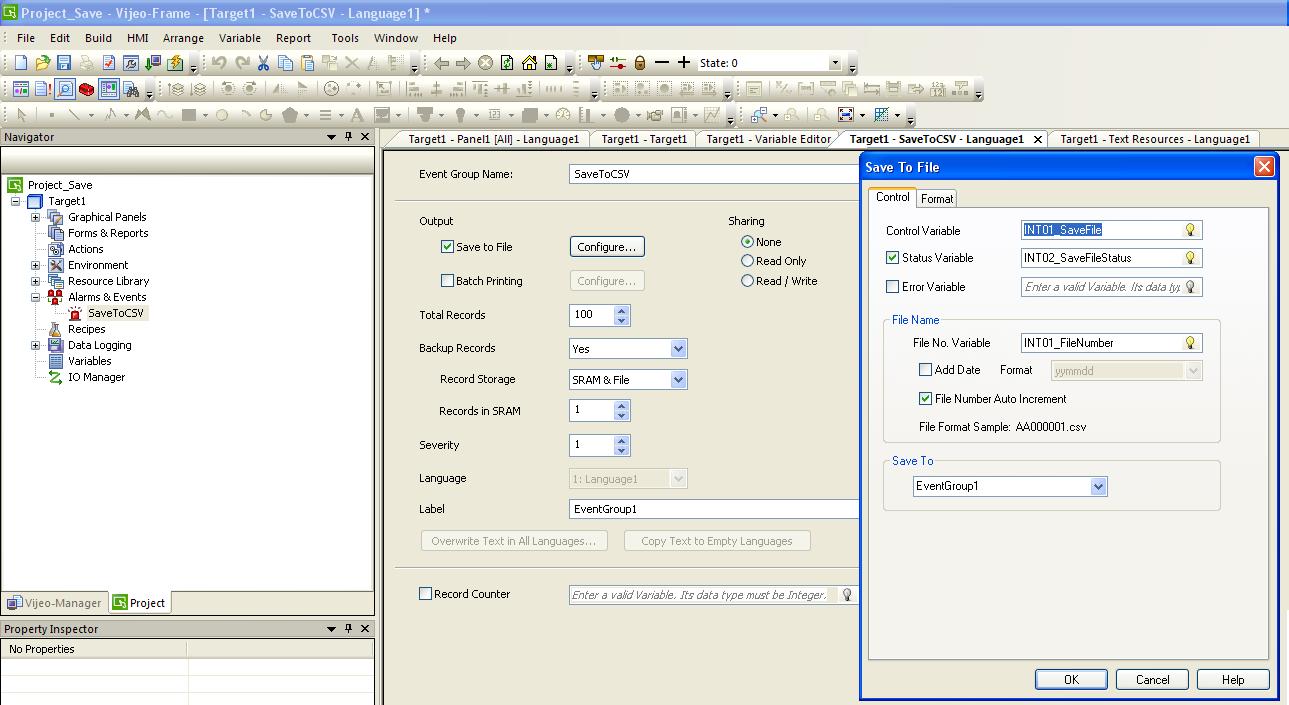
Task: Click the Forward navigation arrow icon
Action: pyautogui.click(x=463, y=63)
